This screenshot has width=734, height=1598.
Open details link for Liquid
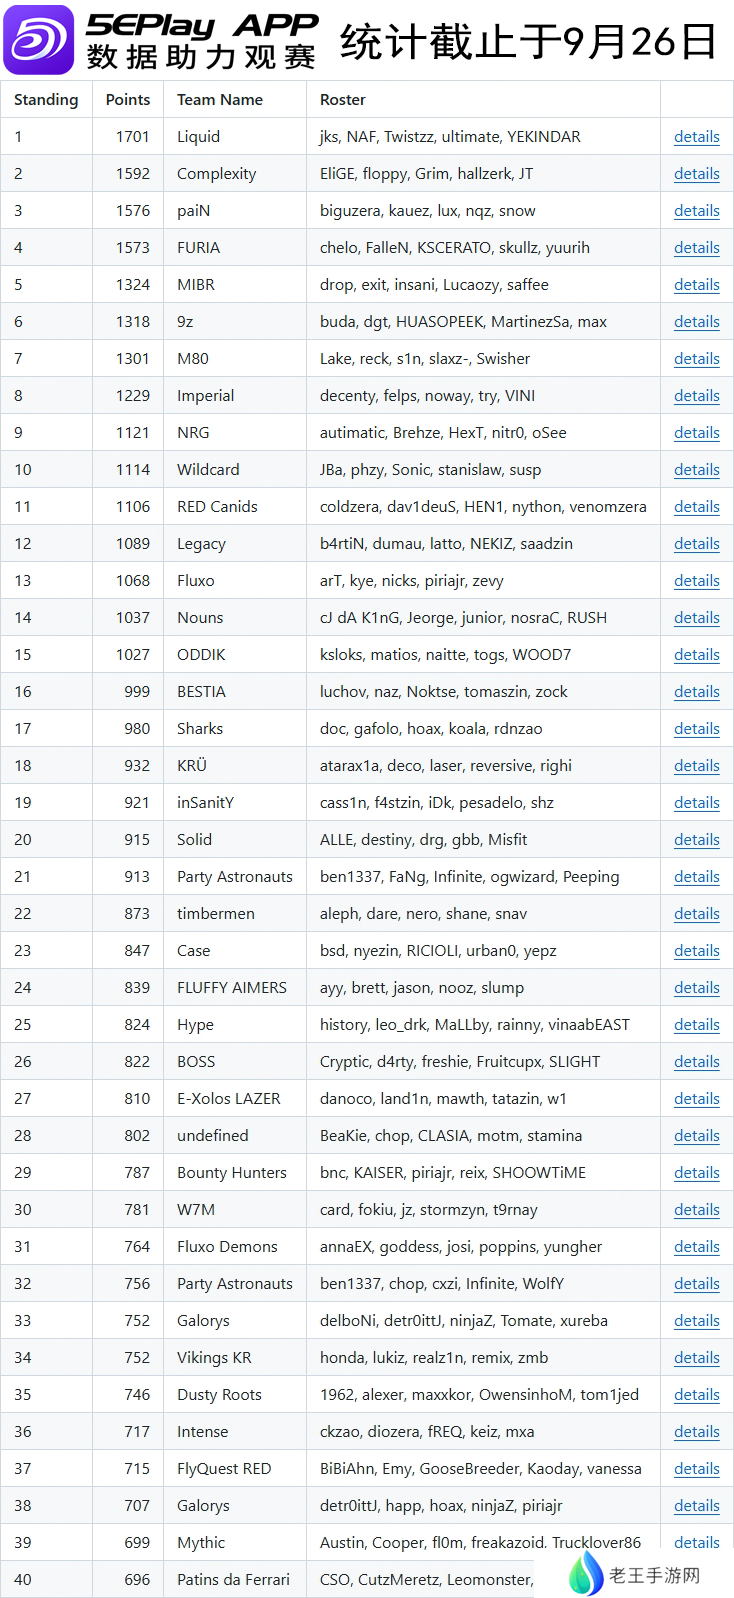coord(697,137)
